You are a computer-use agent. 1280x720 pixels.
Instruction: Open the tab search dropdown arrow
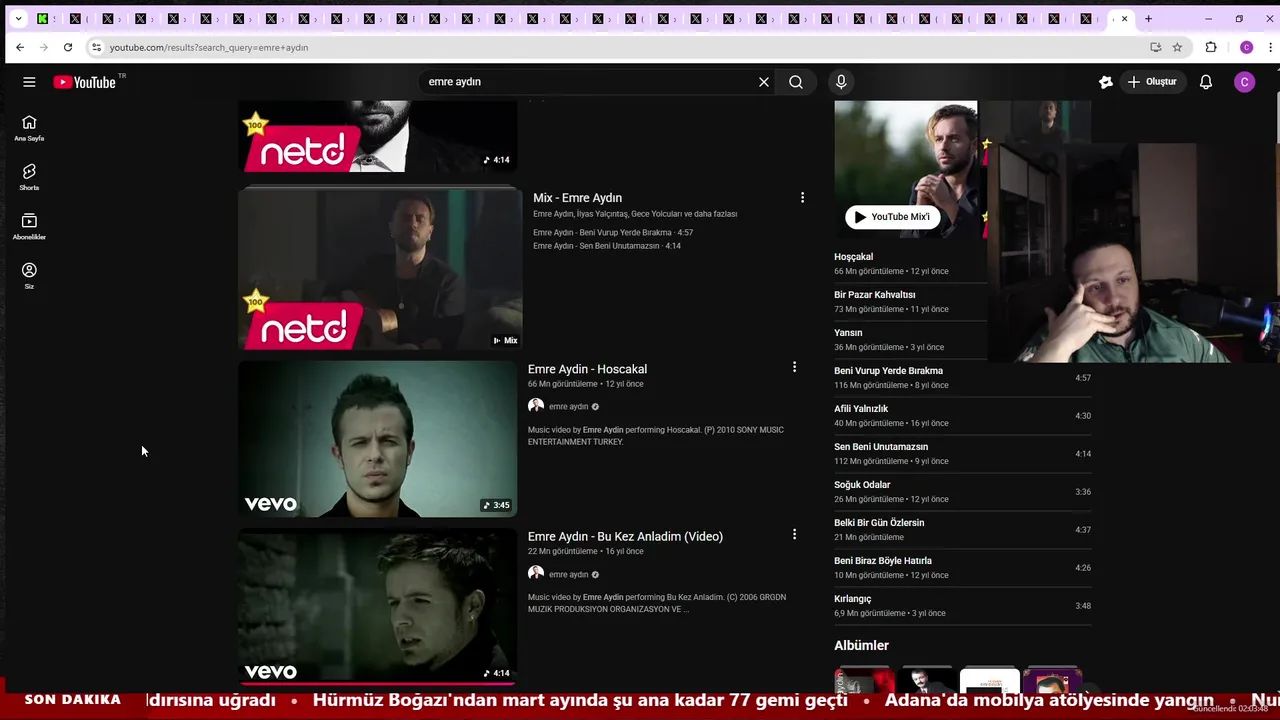[x=18, y=19]
